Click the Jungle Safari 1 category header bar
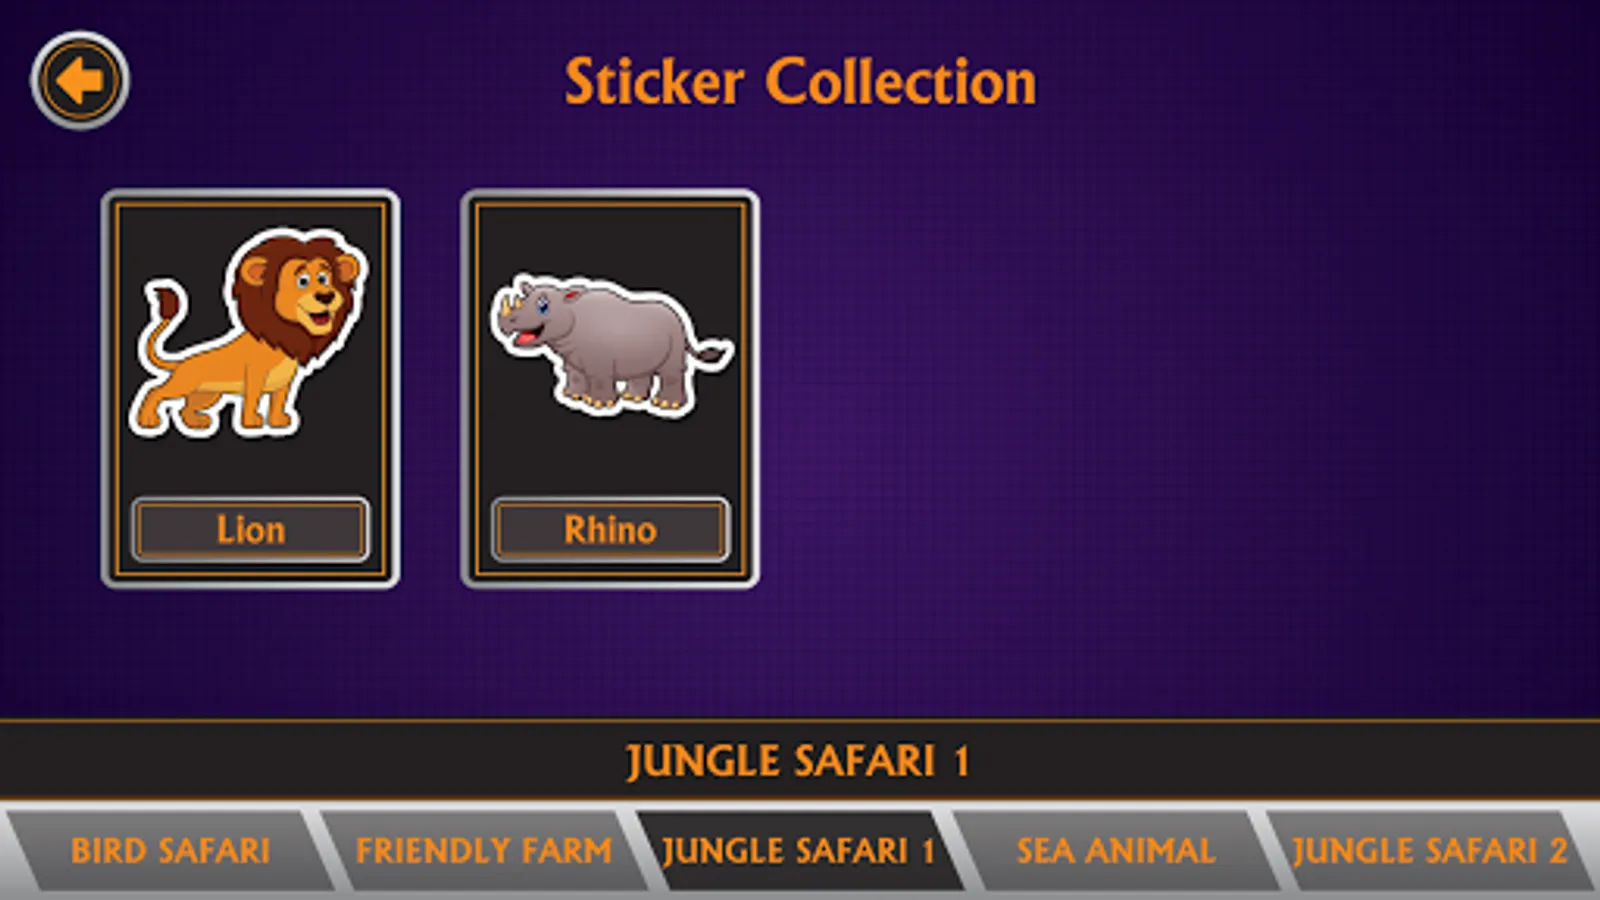The height and width of the screenshot is (900, 1600). click(x=800, y=760)
